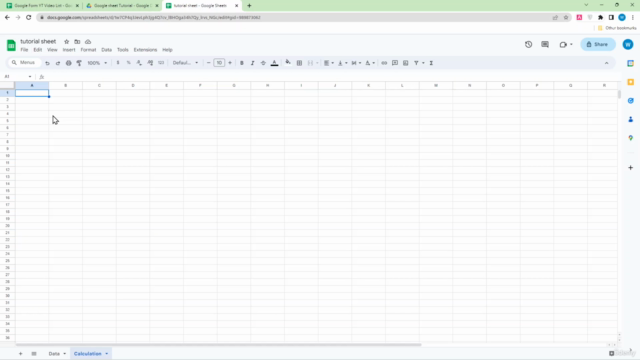640x360 pixels.
Task: Format as currency with dollar icon
Action: pos(118,63)
